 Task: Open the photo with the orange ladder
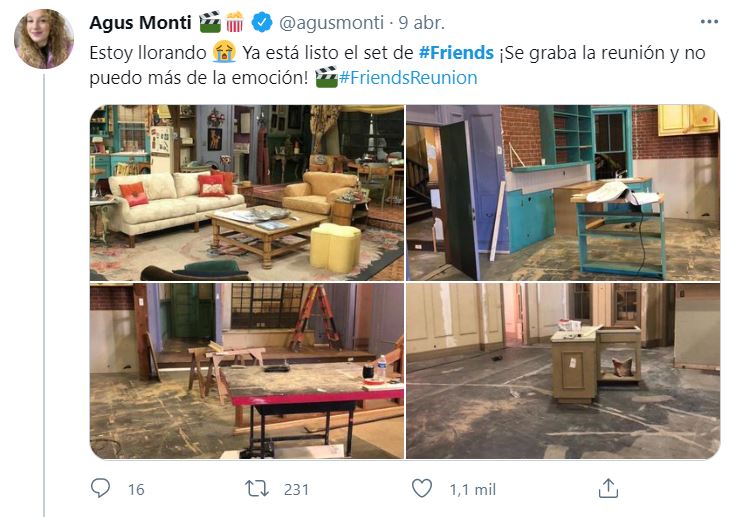point(247,371)
